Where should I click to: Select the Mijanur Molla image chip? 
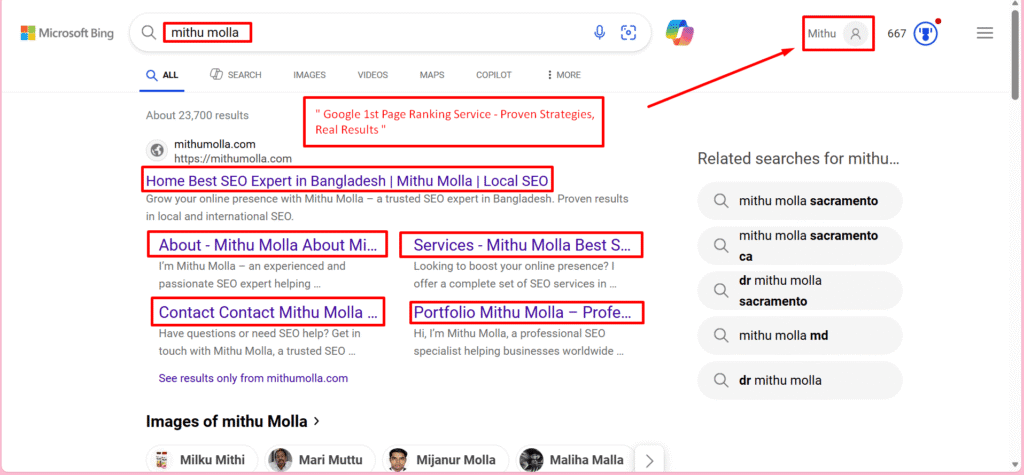444,460
